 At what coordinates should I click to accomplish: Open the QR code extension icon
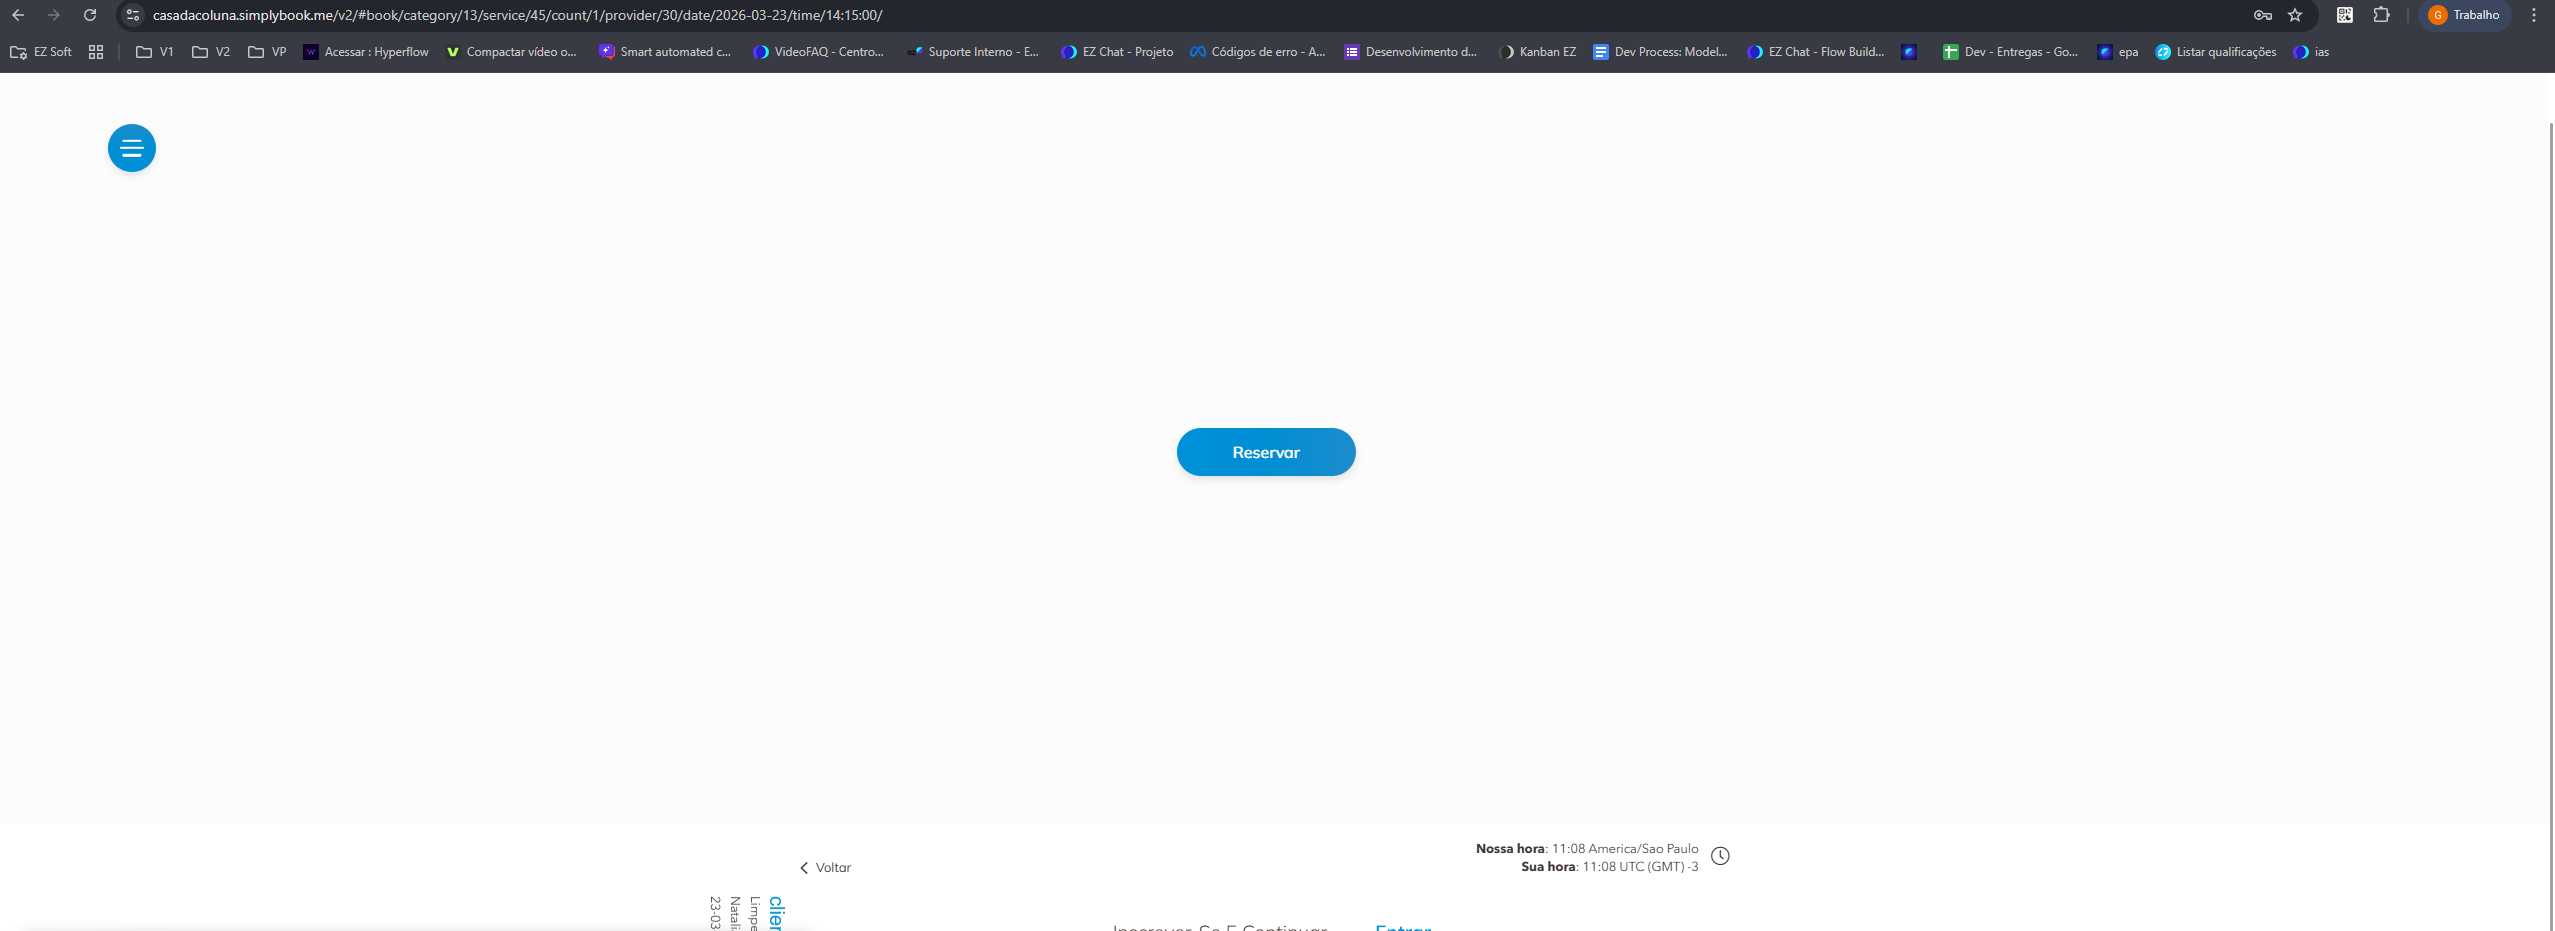click(x=2344, y=15)
